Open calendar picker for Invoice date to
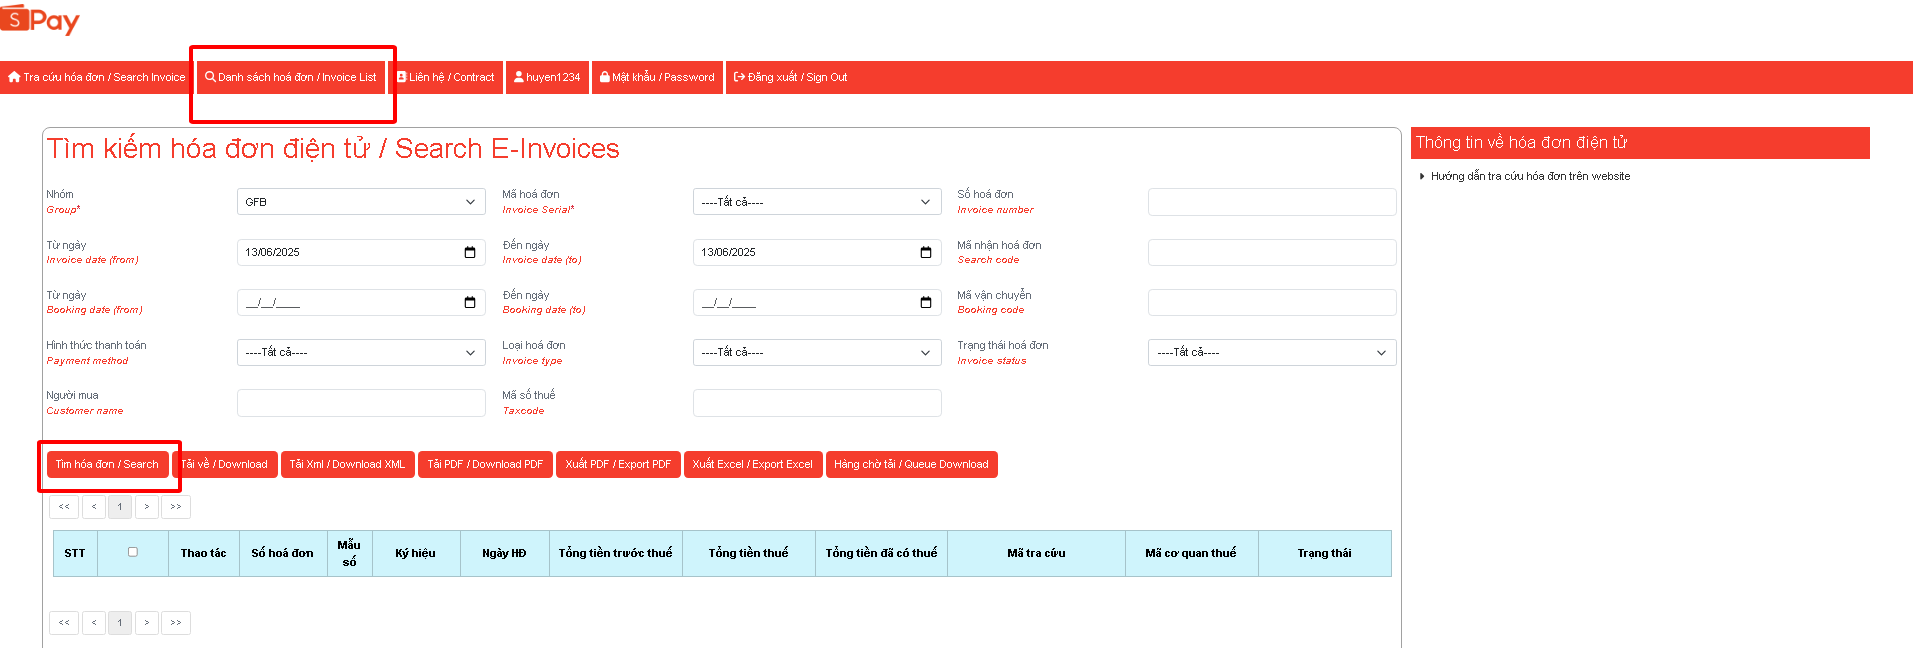The width and height of the screenshot is (1913, 648). click(926, 252)
